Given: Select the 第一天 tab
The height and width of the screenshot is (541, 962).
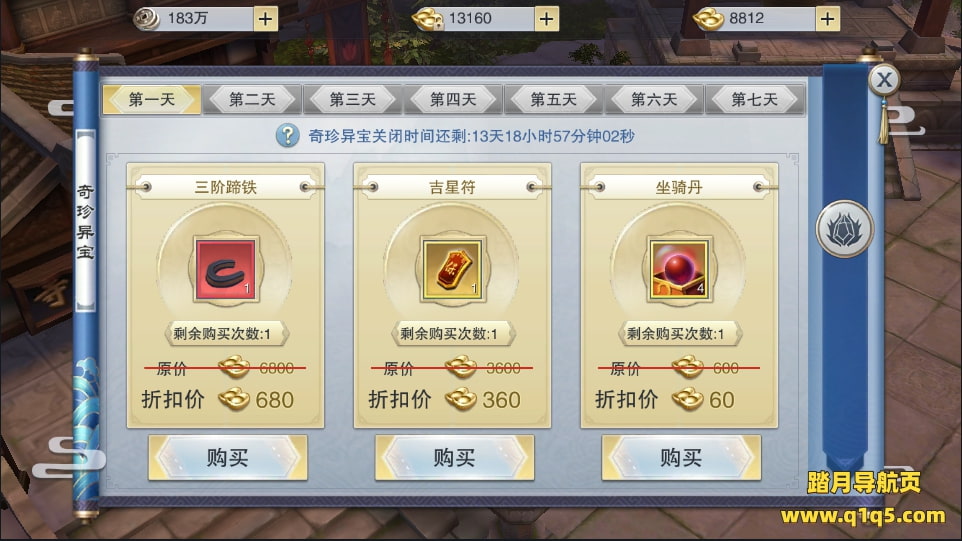Looking at the screenshot, I should coord(152,99).
